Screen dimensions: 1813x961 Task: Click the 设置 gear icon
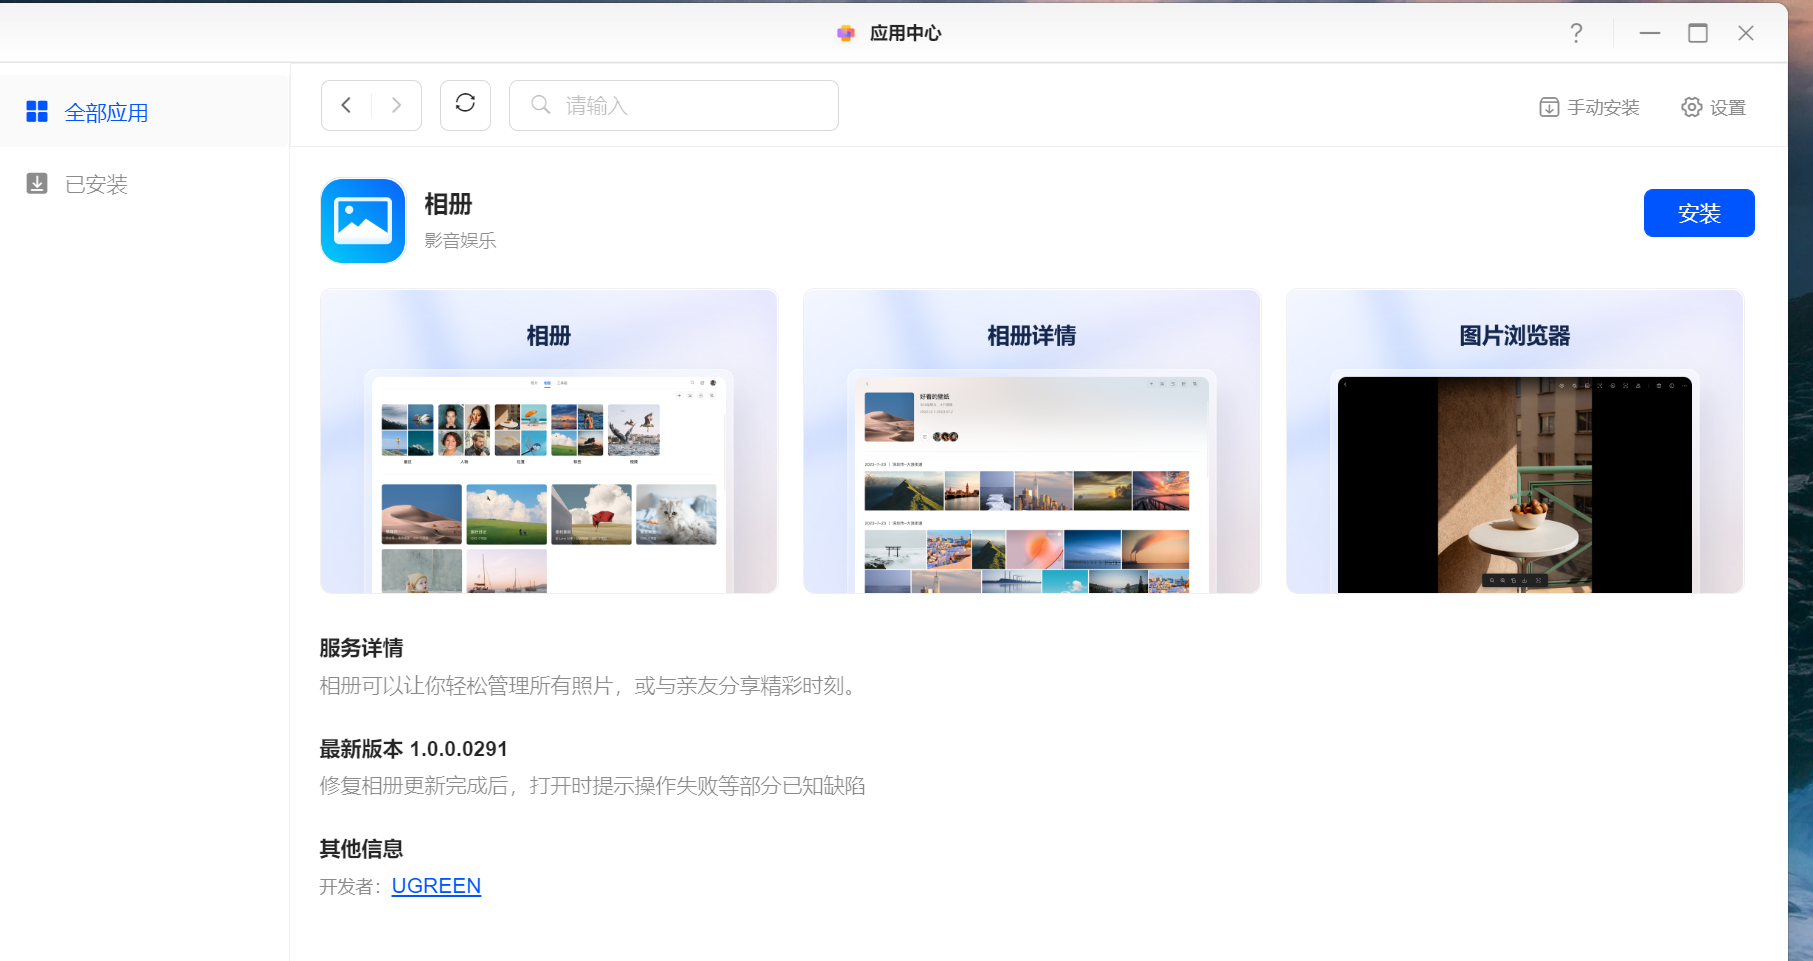[1691, 107]
